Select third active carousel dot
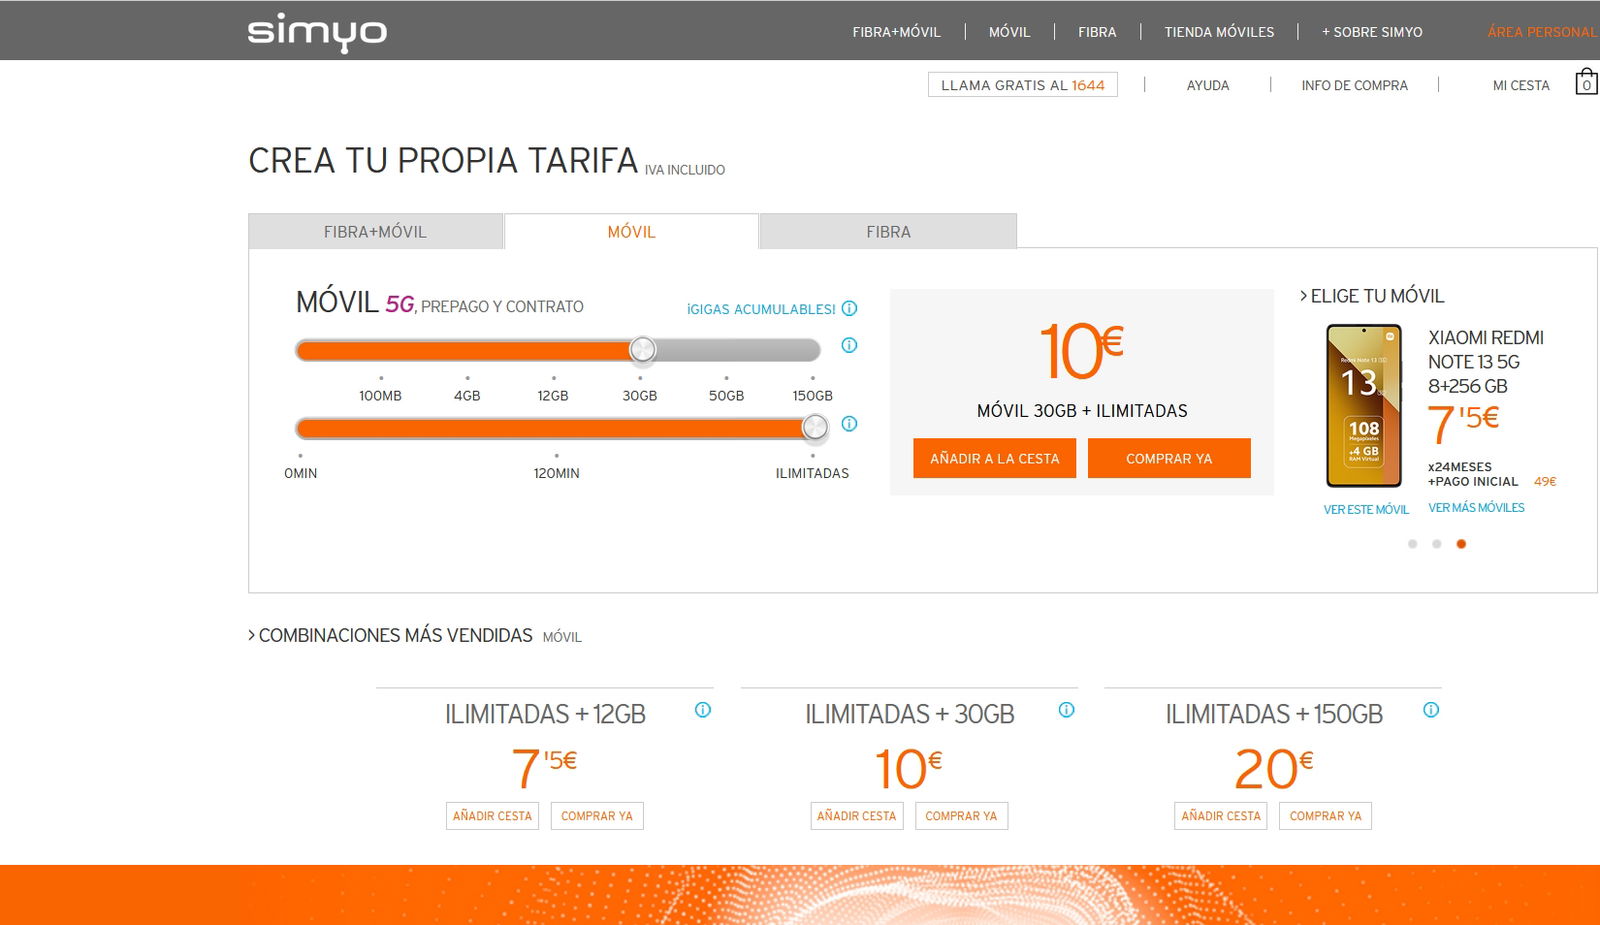Image resolution: width=1600 pixels, height=925 pixels. (1461, 544)
